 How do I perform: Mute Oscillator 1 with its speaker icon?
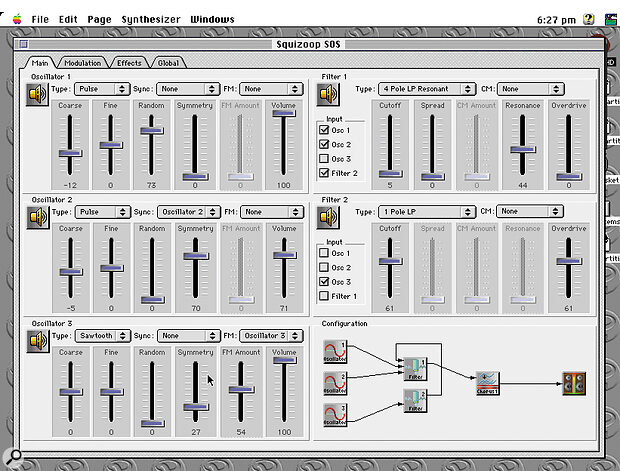pos(37,95)
